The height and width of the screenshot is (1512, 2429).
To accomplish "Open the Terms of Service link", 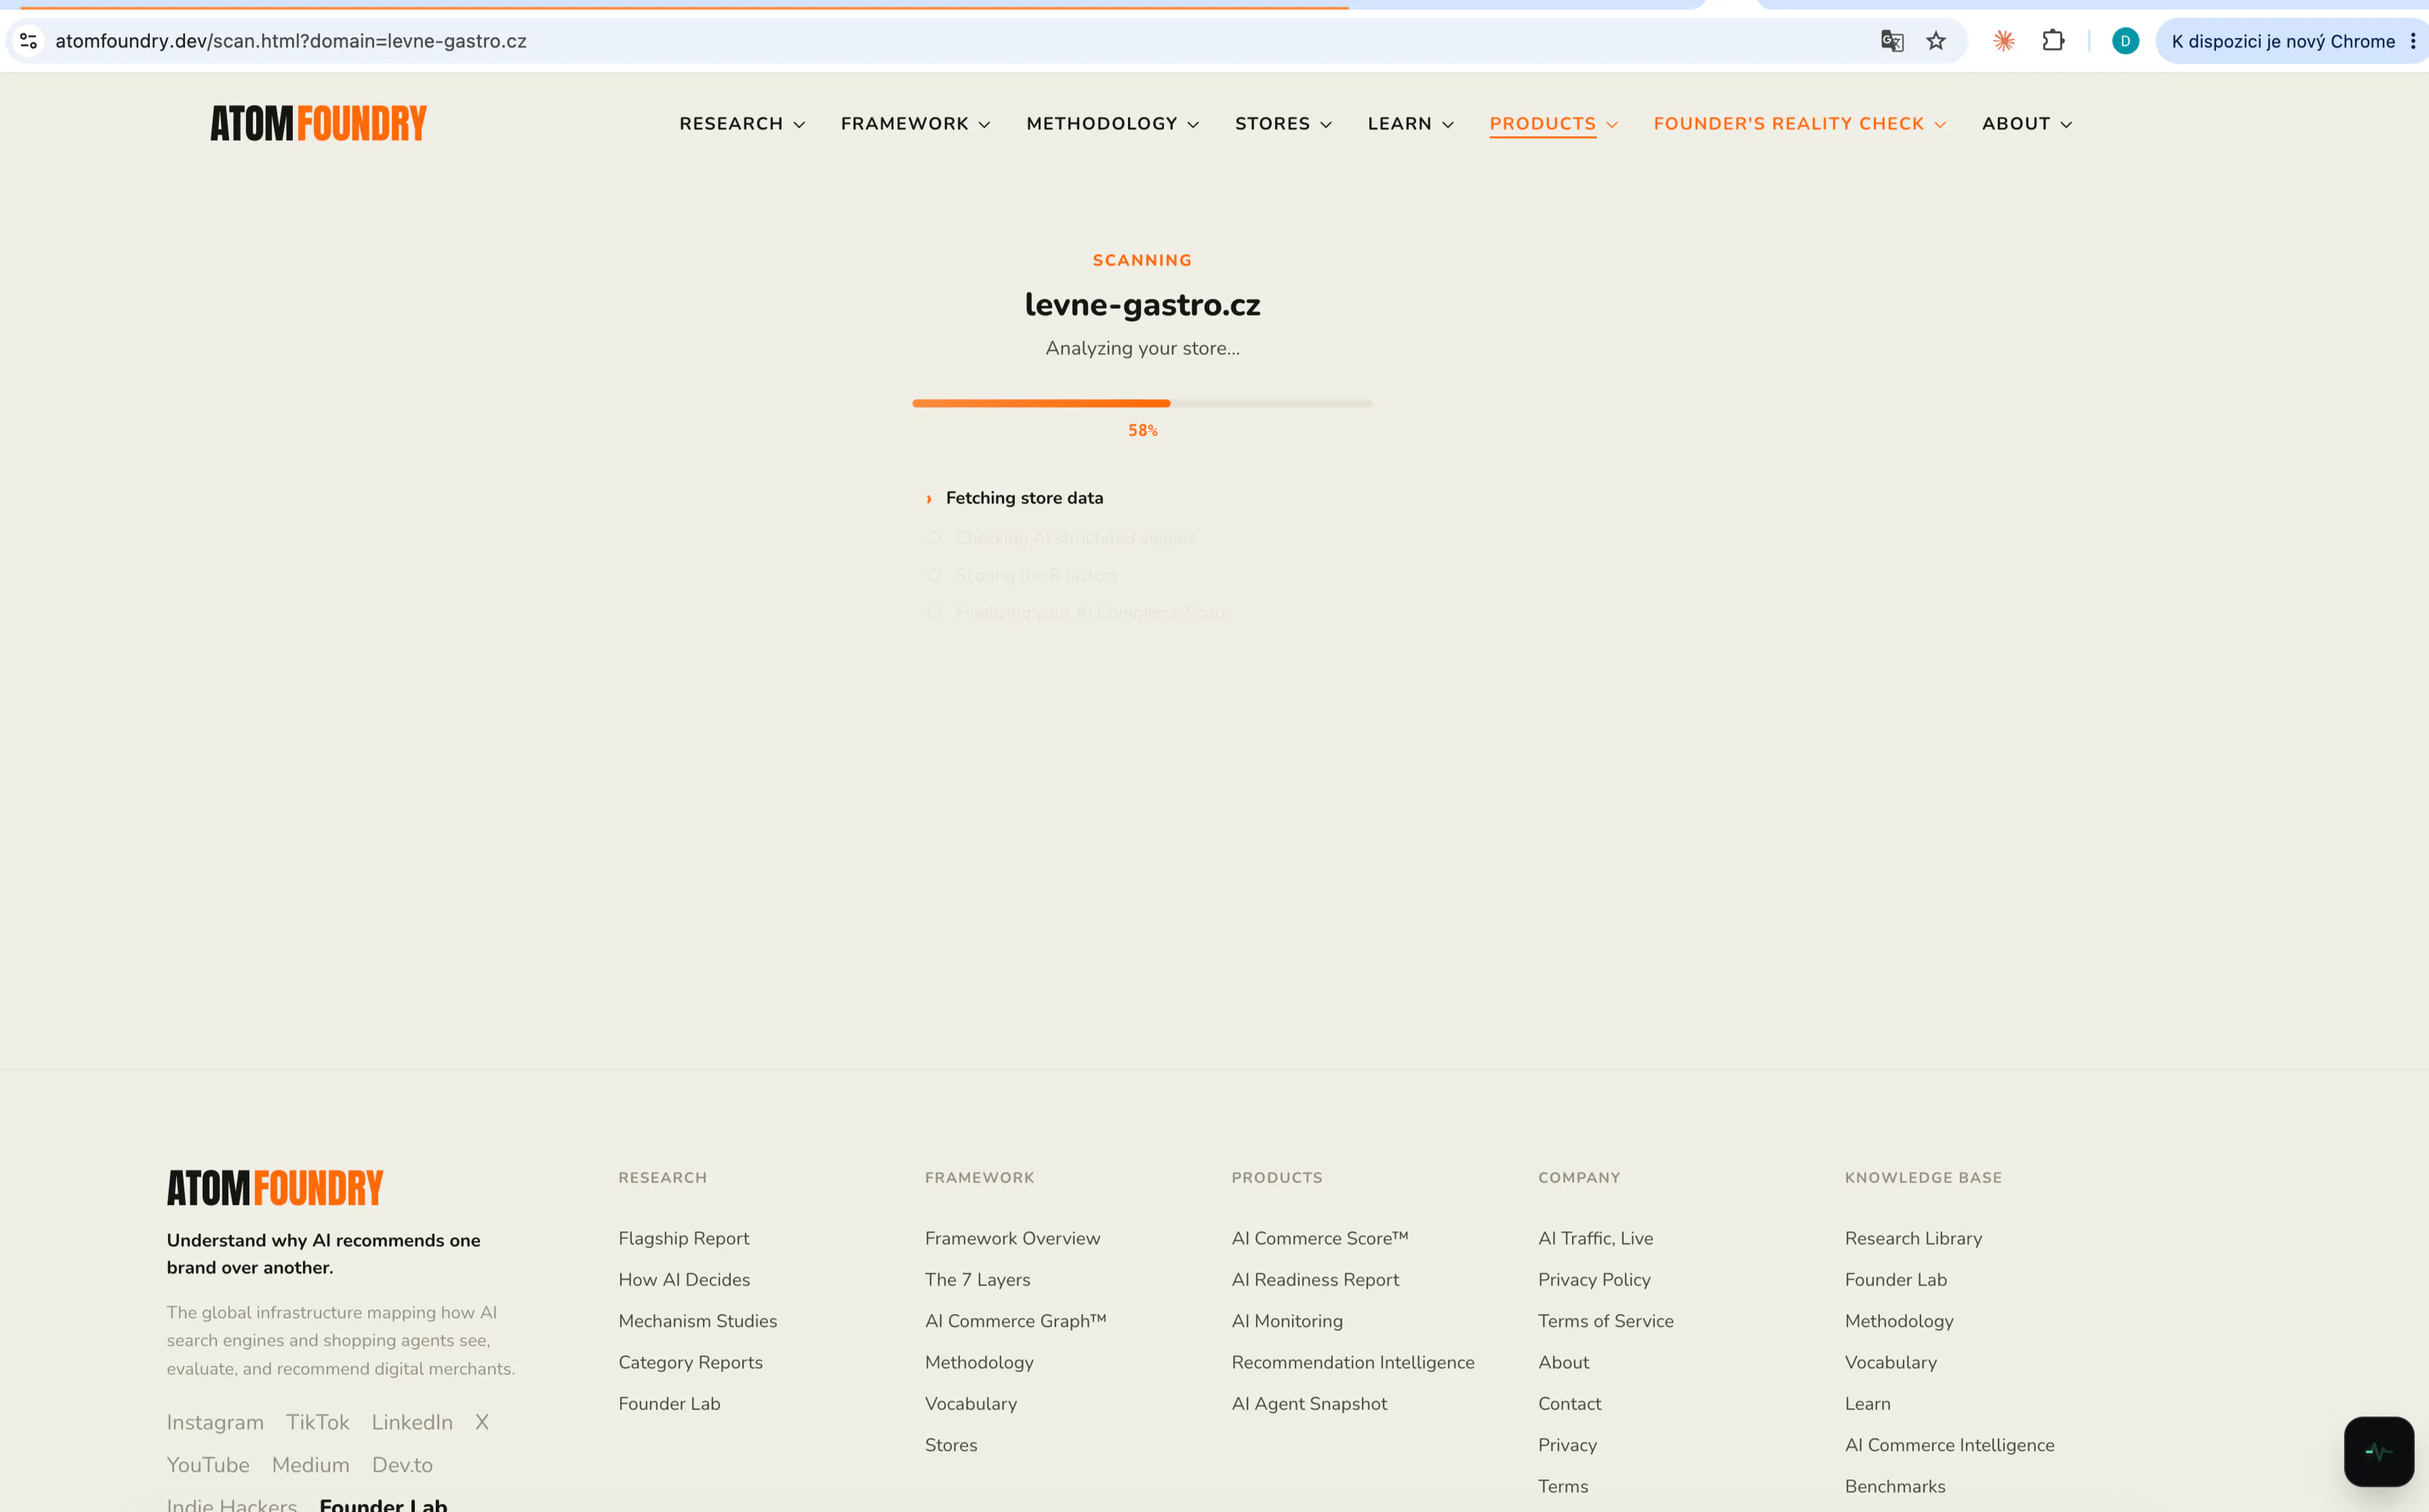I will click(x=1605, y=1321).
